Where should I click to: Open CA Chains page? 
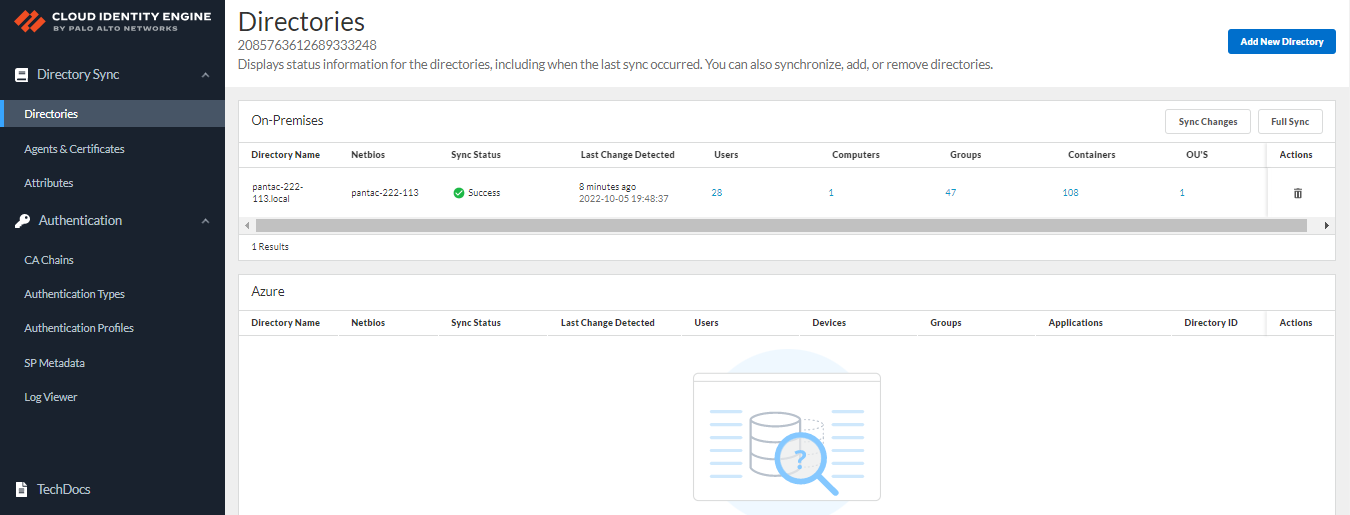pos(49,260)
